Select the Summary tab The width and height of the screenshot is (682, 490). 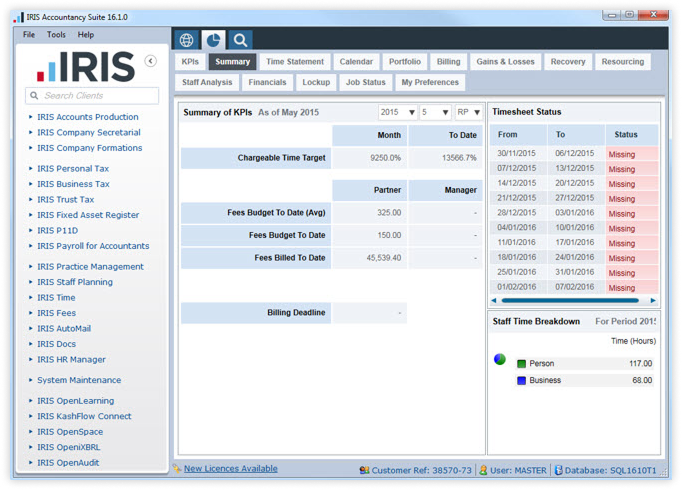point(233,62)
